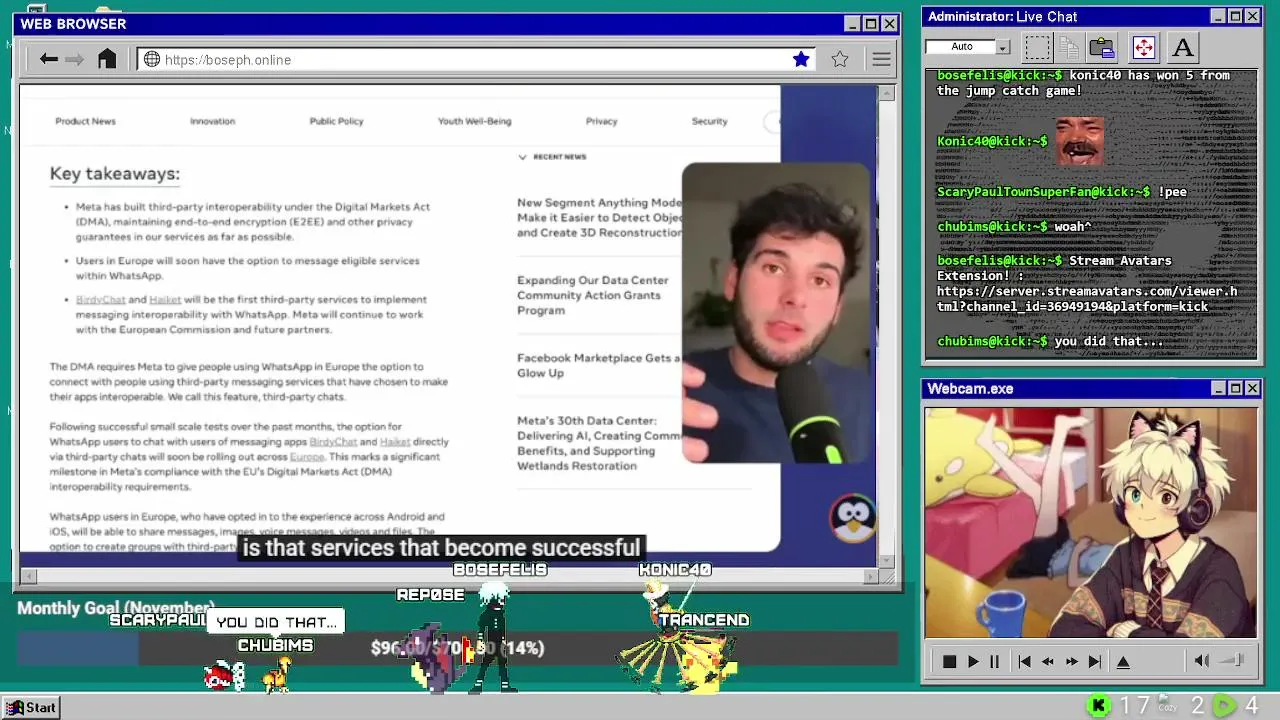Viewport: 1280px width, 720px height.
Task: Open New Segment Anything Models article
Action: click(599, 217)
